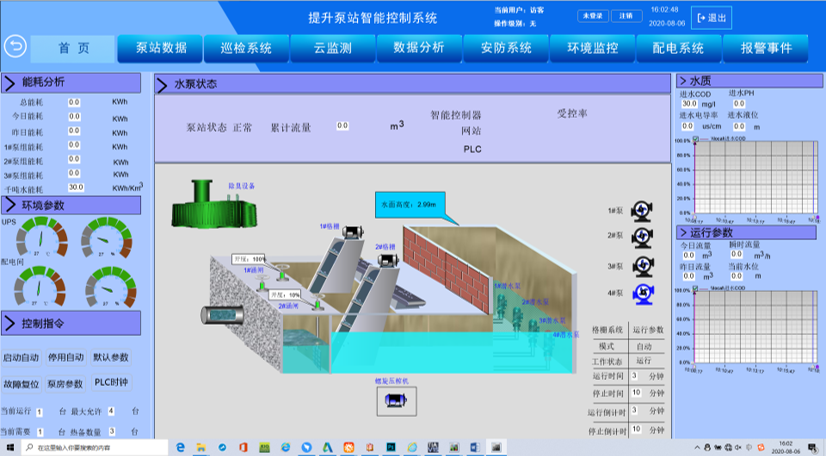Click the 运行时间 minutes input field
This screenshot has width=826, height=456.
pyautogui.click(x=636, y=376)
